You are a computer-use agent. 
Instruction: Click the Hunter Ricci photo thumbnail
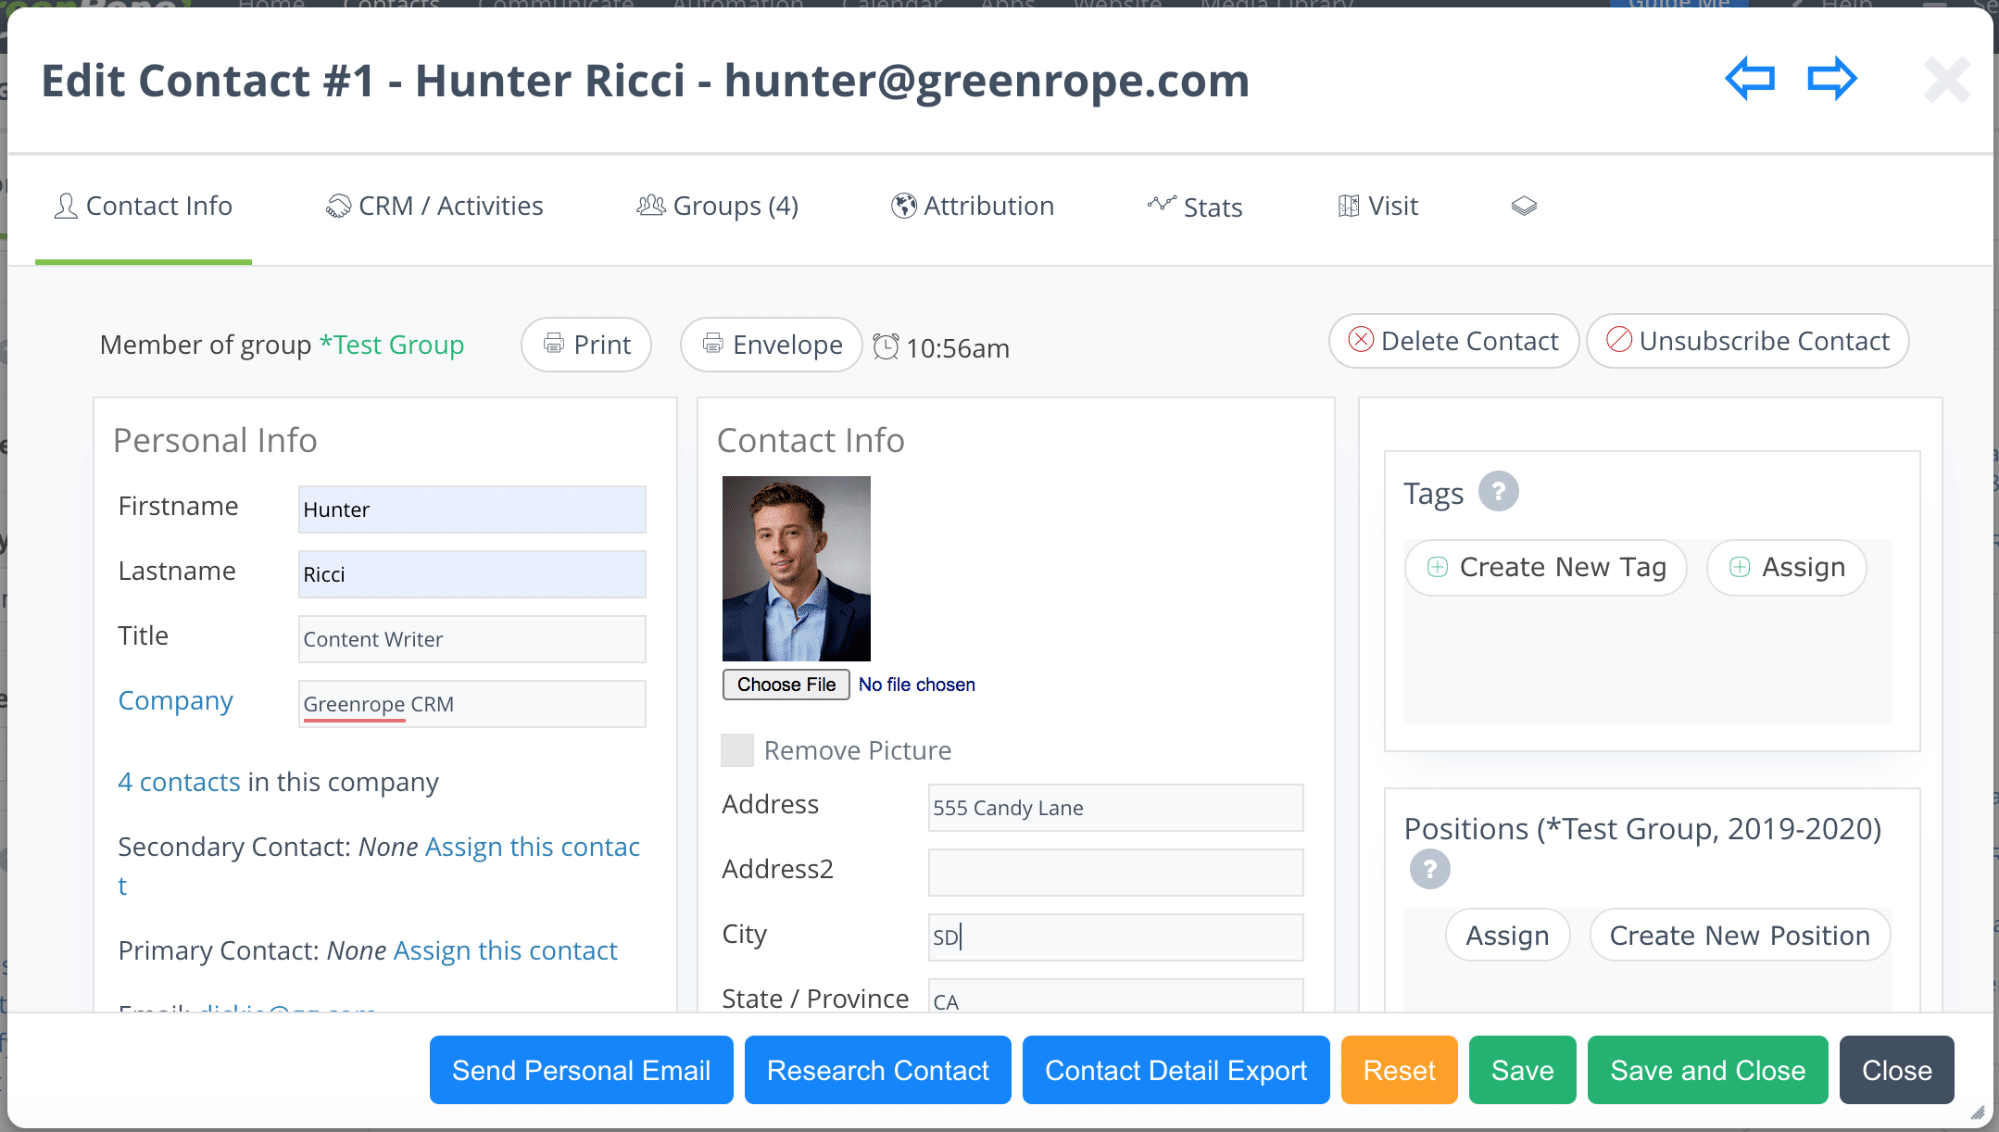pyautogui.click(x=796, y=568)
